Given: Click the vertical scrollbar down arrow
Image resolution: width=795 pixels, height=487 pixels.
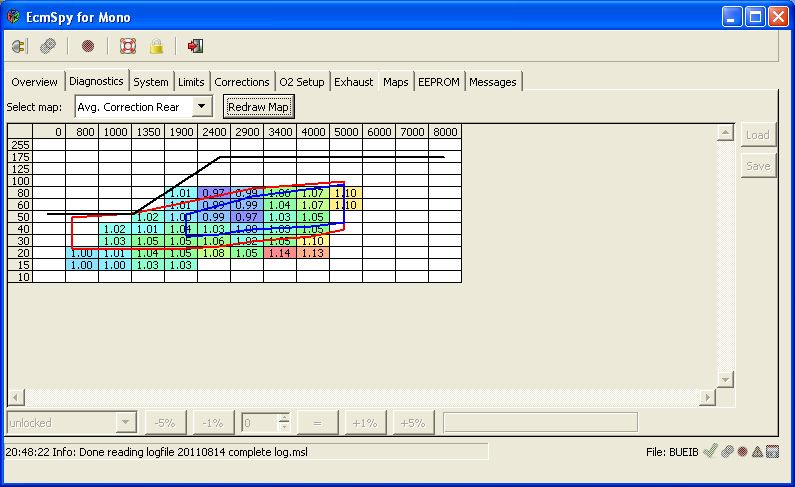Looking at the screenshot, I should click(726, 379).
